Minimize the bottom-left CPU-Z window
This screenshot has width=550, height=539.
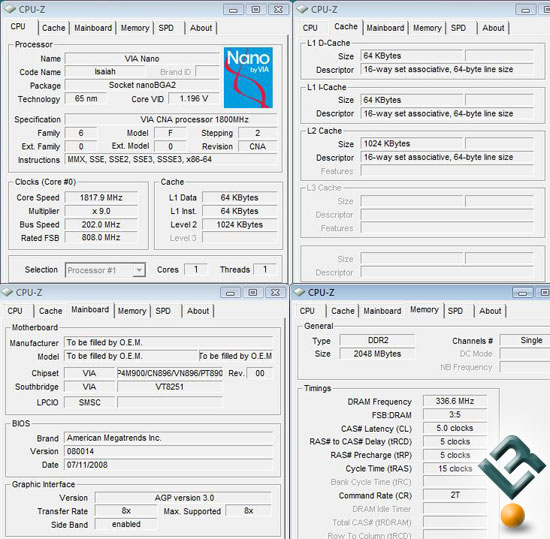230,292
